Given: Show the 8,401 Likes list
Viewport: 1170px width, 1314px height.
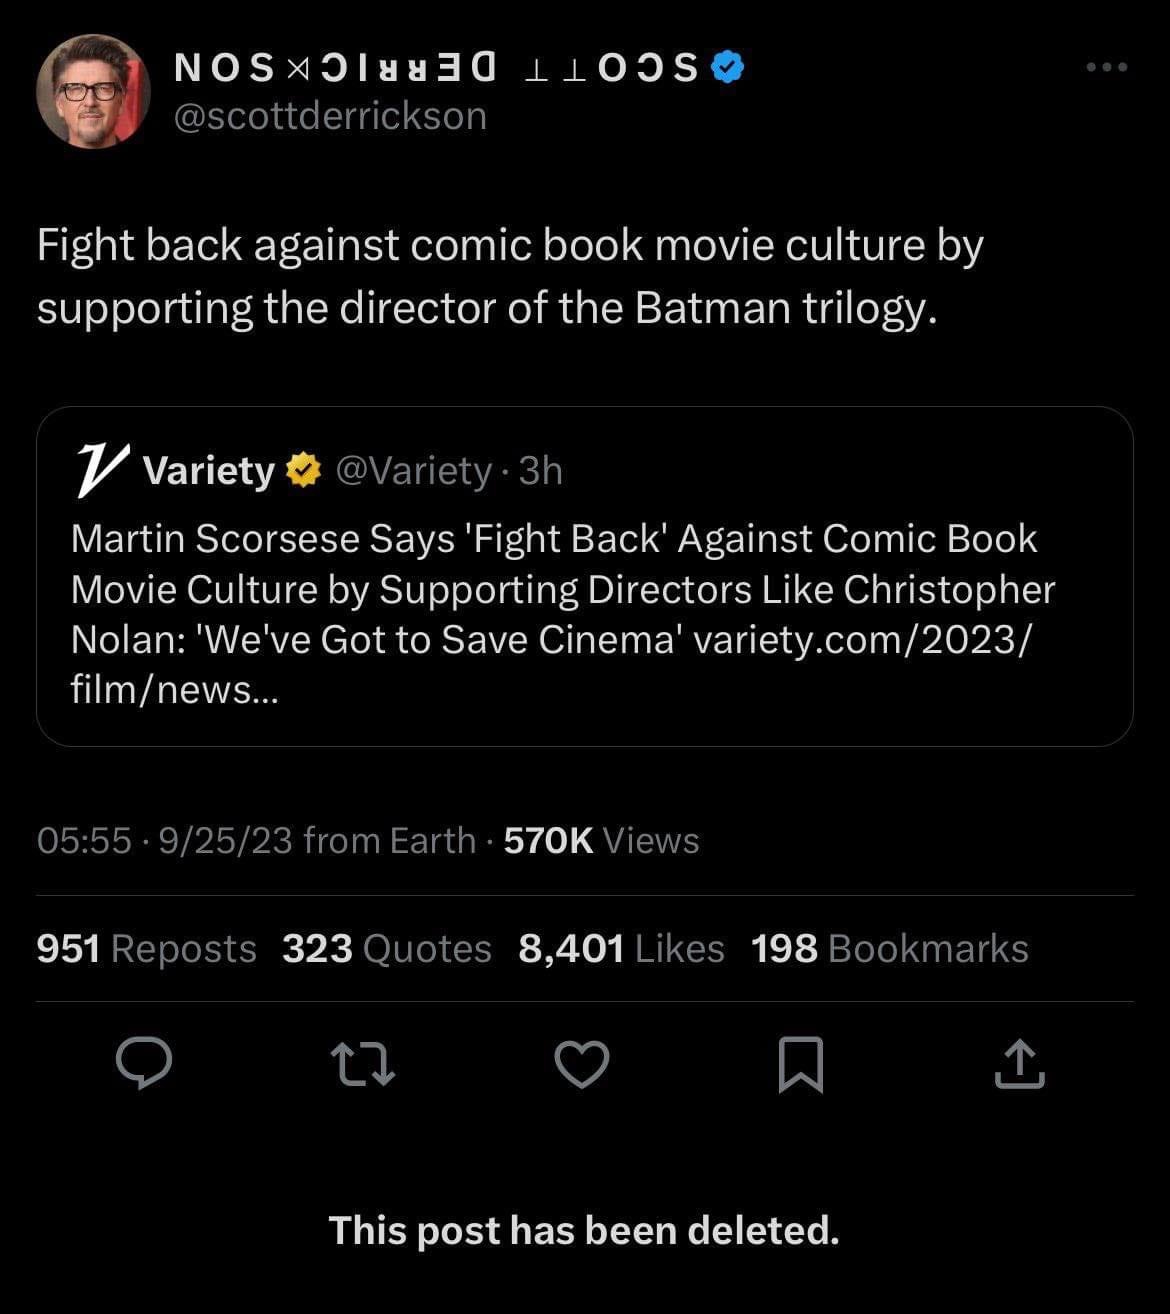Looking at the screenshot, I should coord(621,949).
